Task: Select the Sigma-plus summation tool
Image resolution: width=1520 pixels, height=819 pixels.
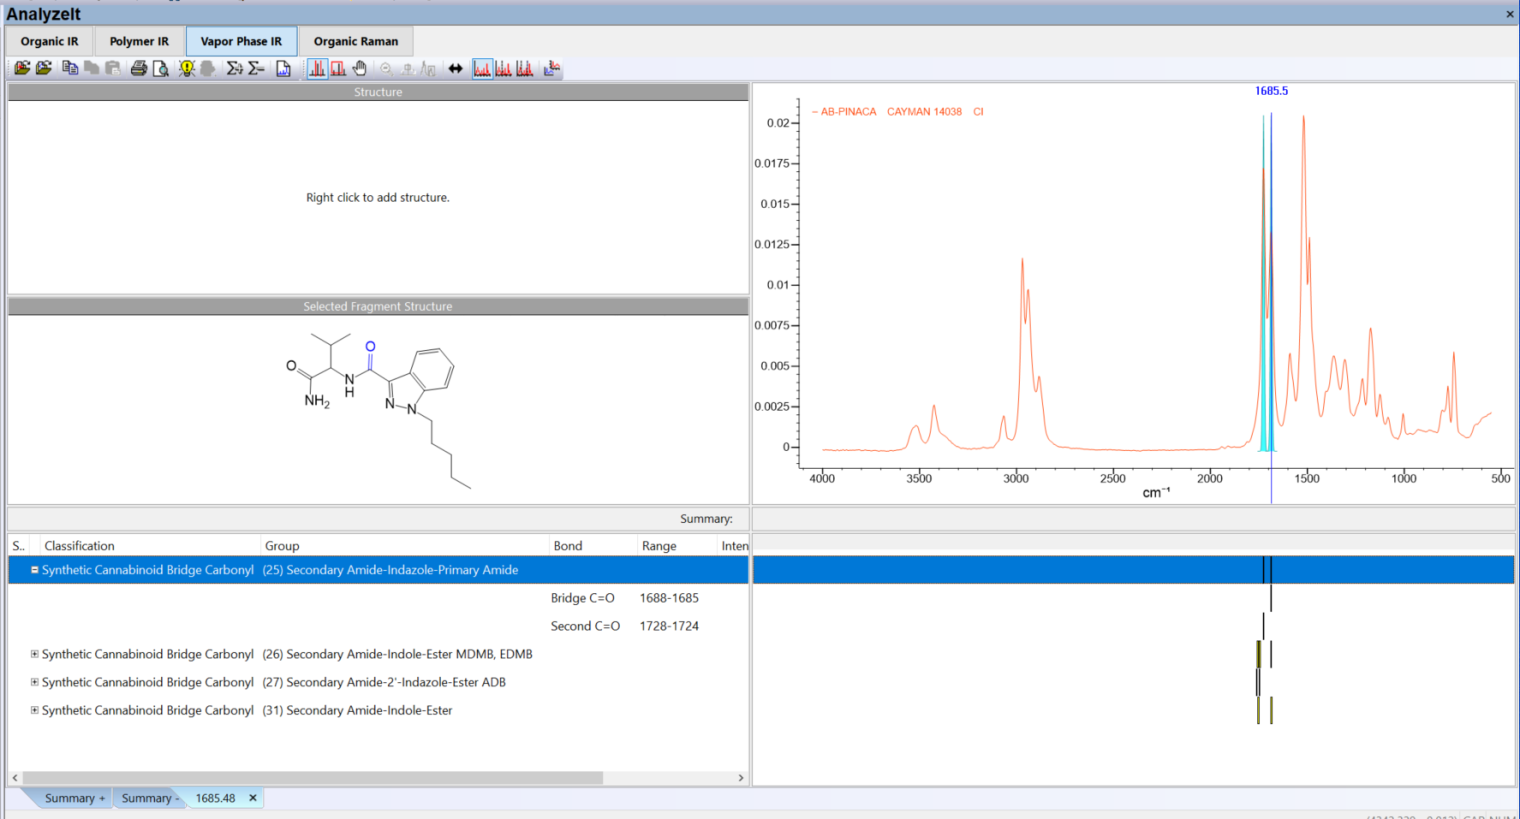Action: coord(233,68)
